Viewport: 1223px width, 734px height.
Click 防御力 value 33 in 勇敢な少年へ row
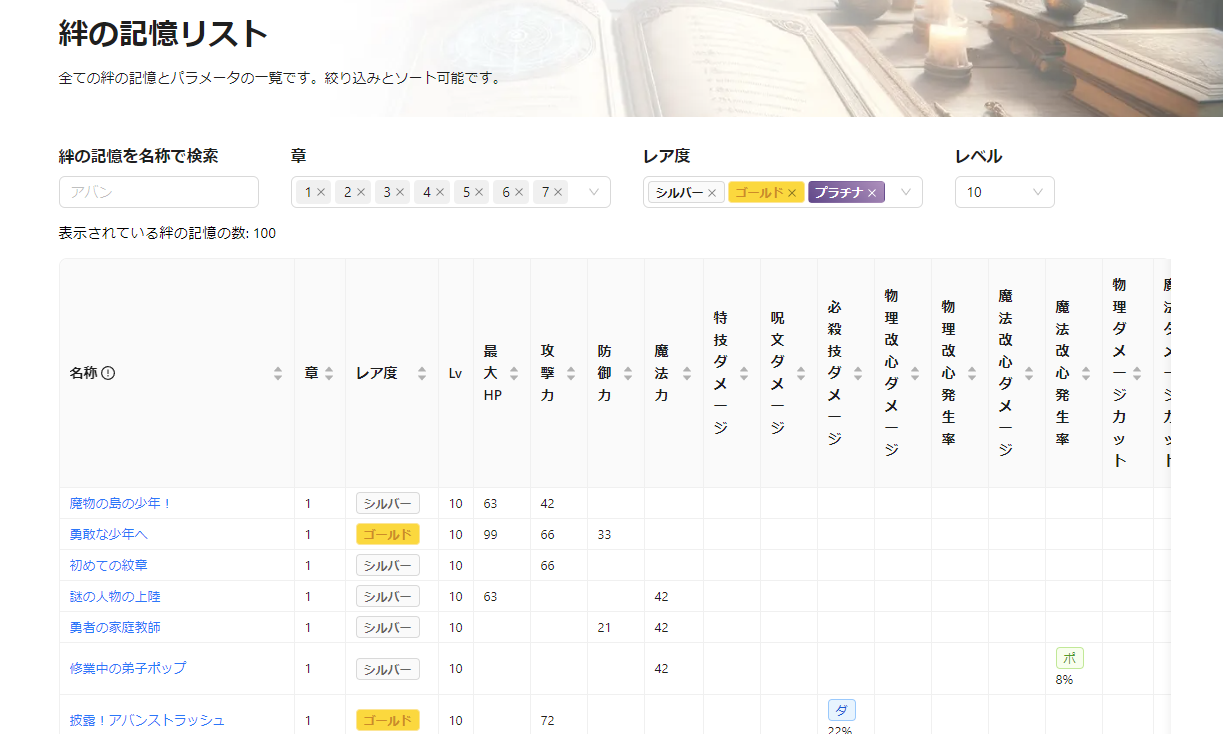[605, 534]
